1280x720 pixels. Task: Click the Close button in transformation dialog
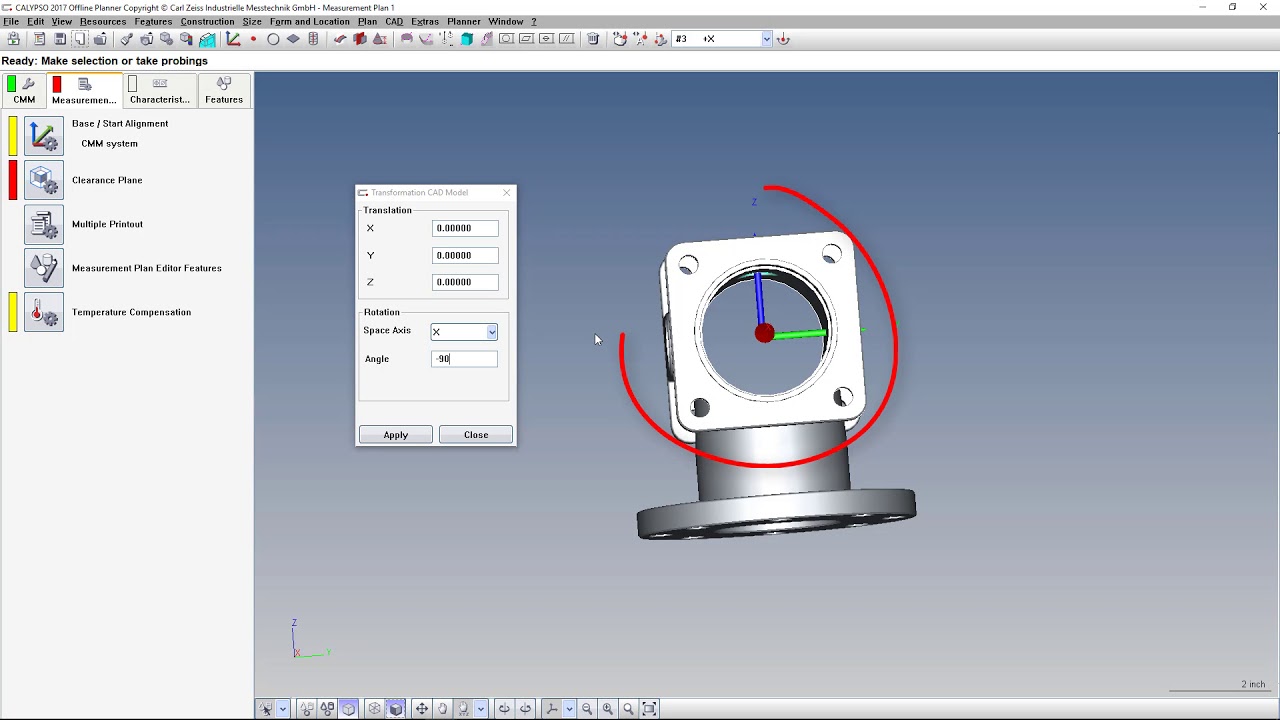(x=476, y=435)
